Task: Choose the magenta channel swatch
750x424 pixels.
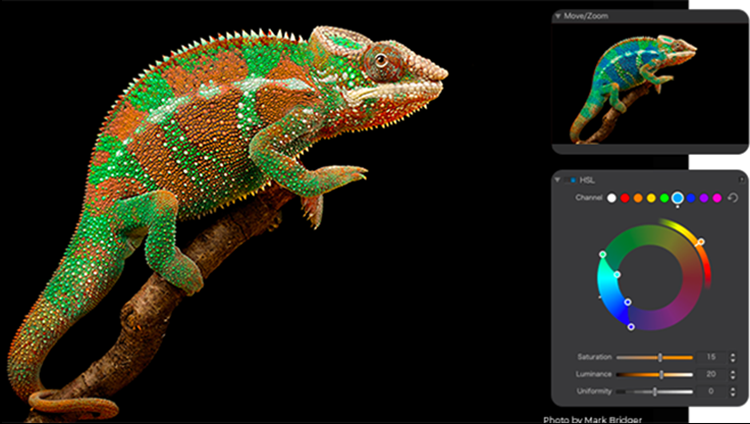Action: coord(717,199)
